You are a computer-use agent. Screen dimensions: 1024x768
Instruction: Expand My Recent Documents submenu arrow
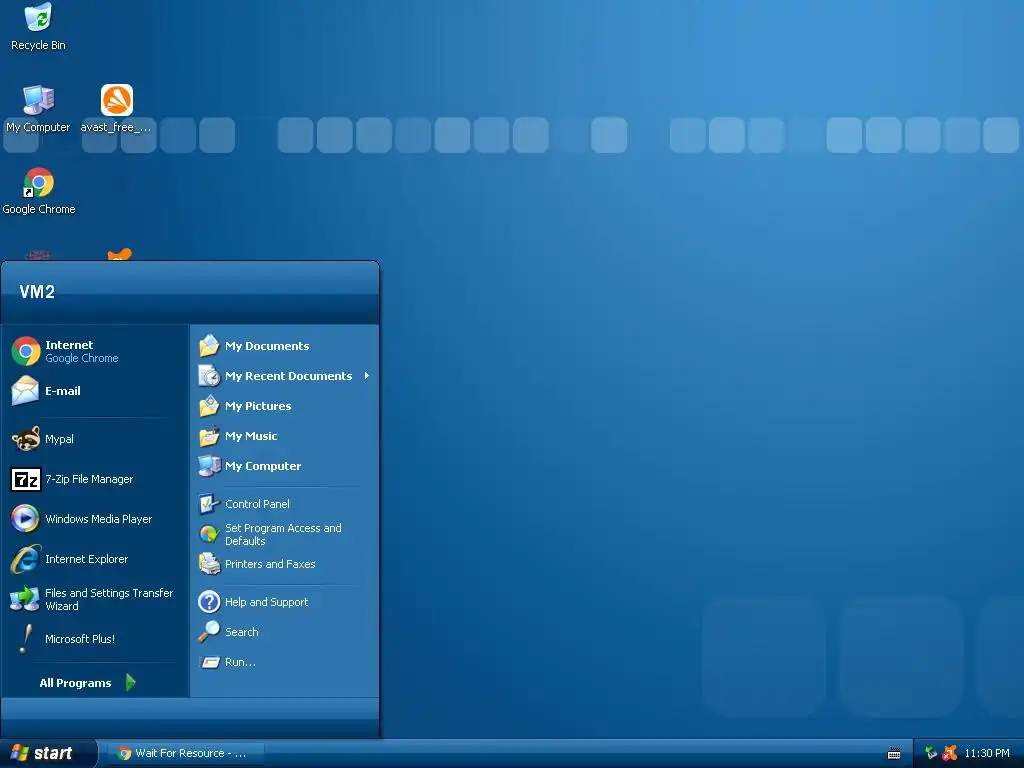(367, 376)
